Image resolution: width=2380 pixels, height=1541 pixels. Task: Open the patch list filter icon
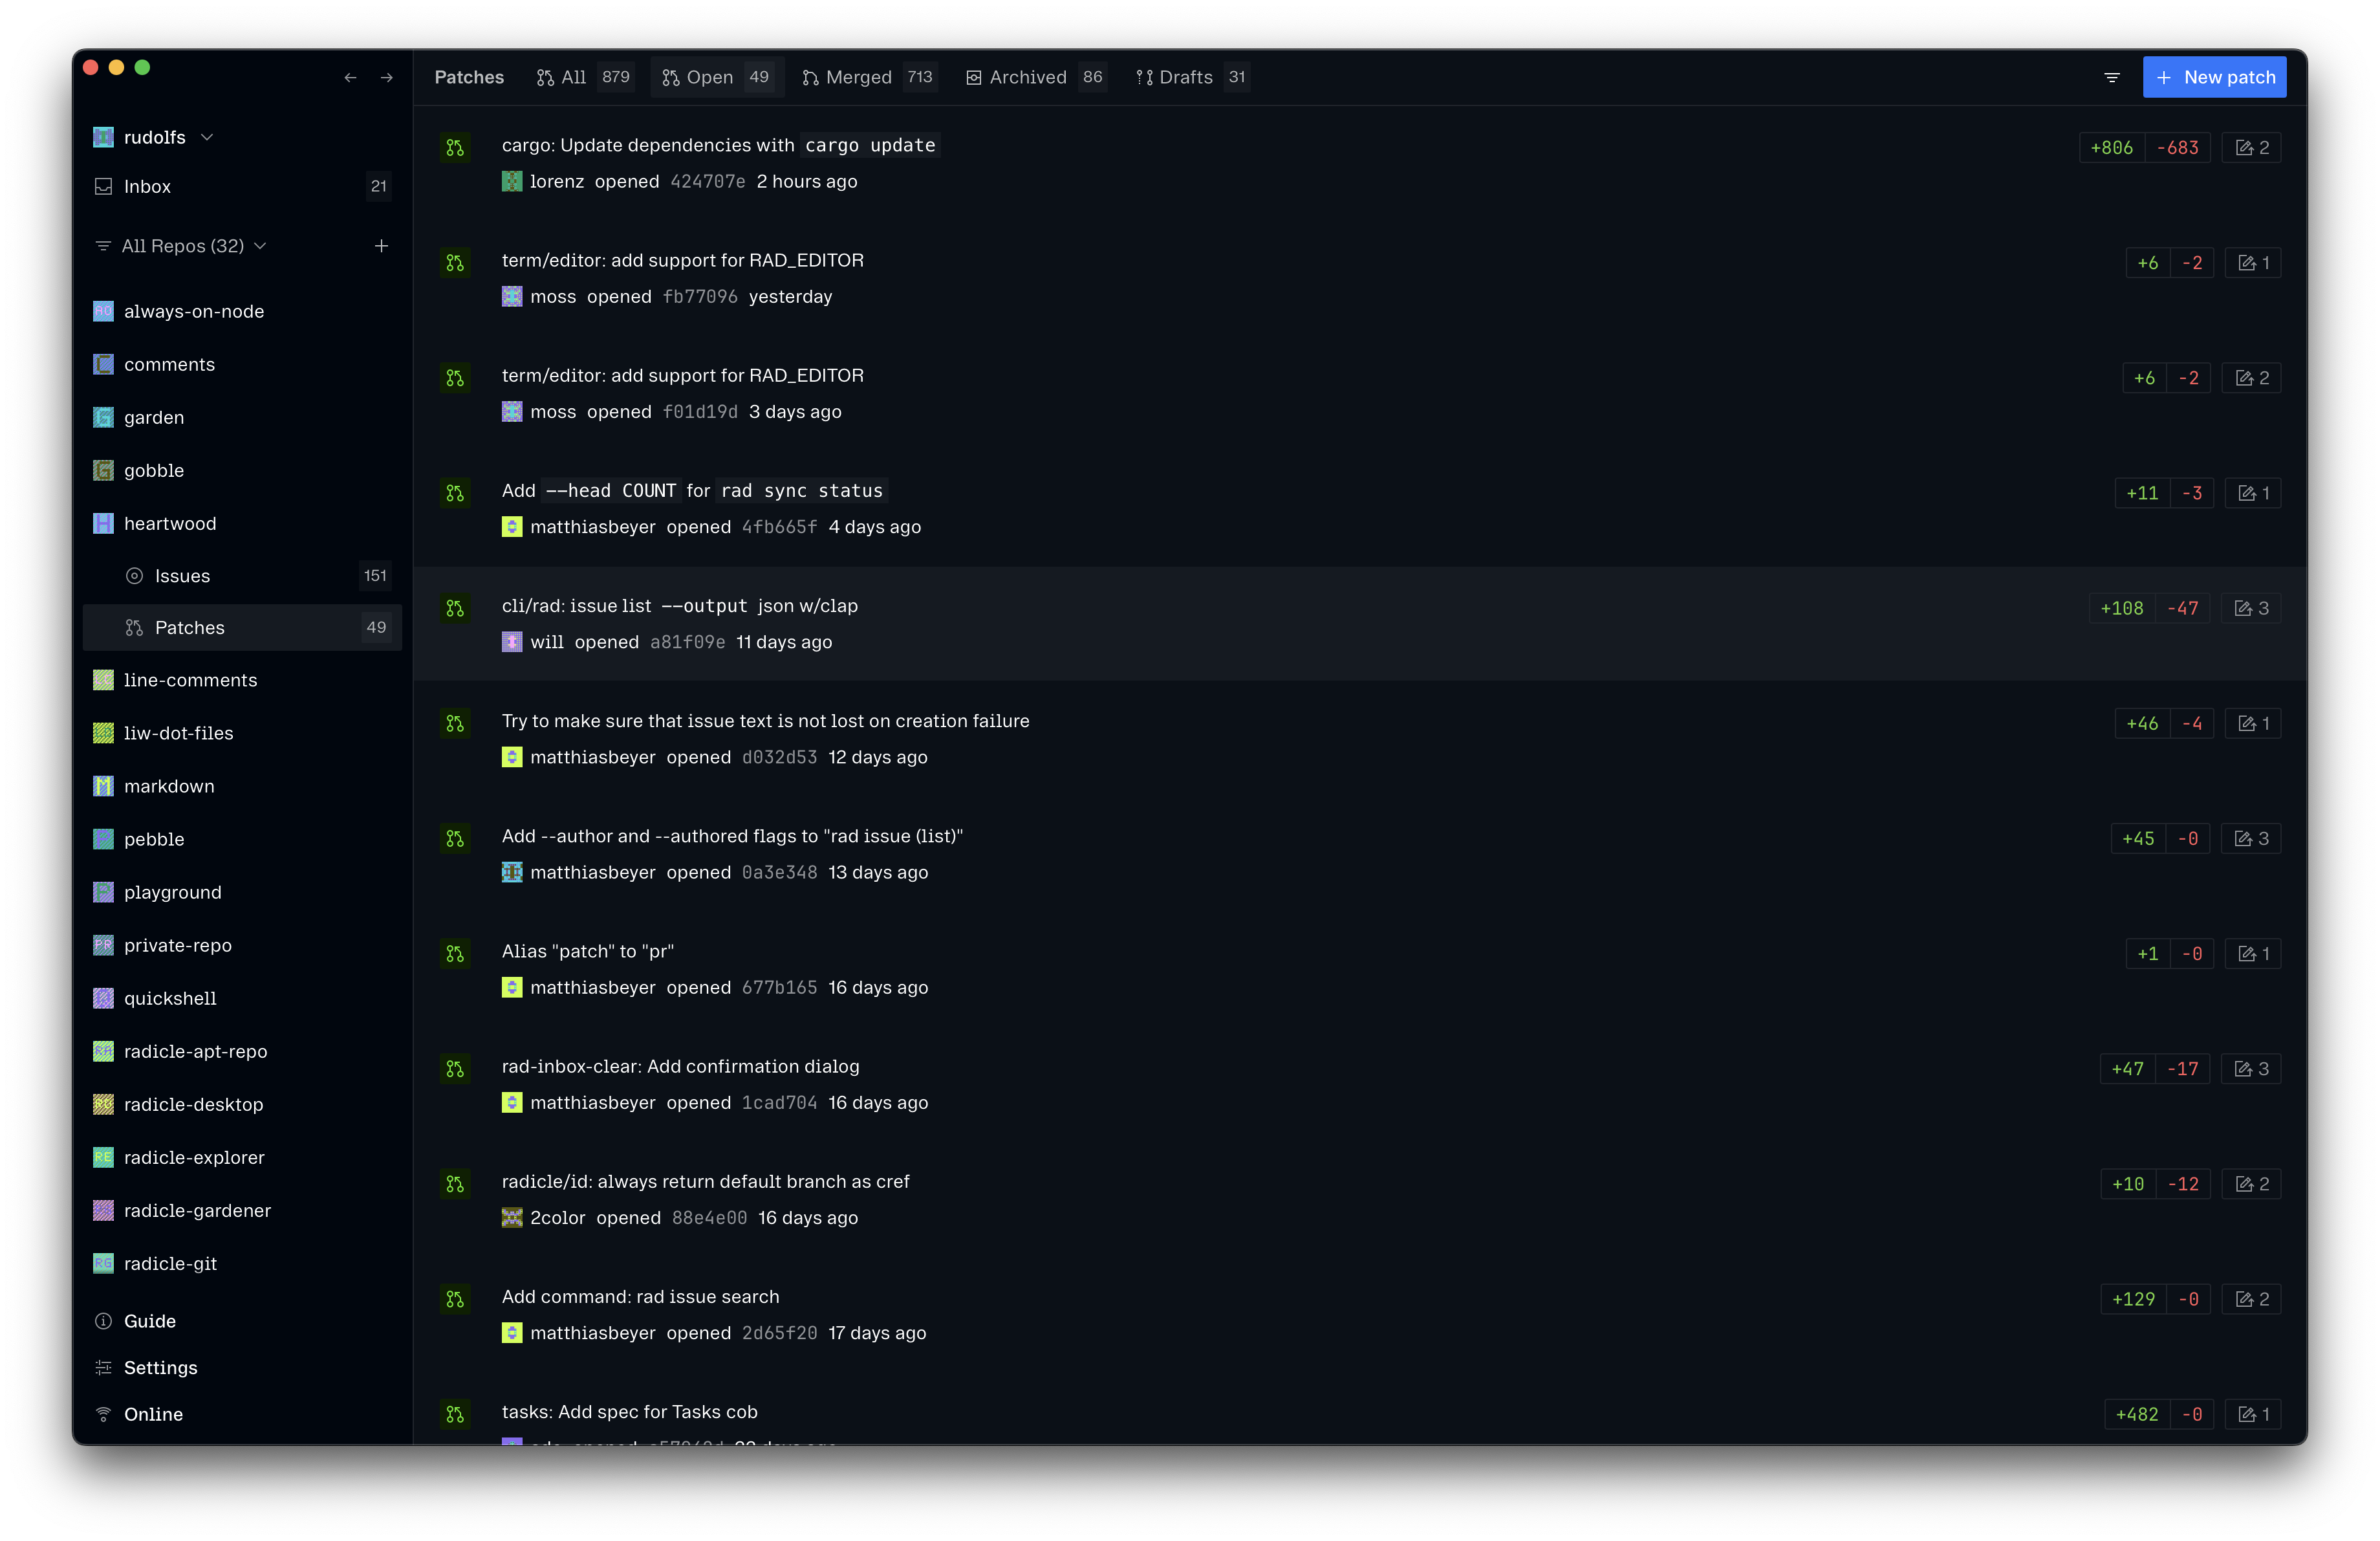(x=2112, y=78)
